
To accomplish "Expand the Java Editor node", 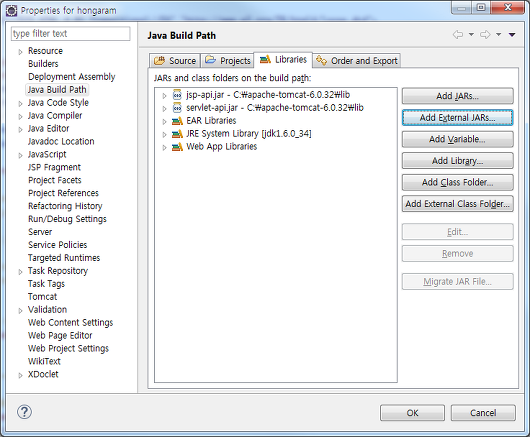I will click(20, 129).
